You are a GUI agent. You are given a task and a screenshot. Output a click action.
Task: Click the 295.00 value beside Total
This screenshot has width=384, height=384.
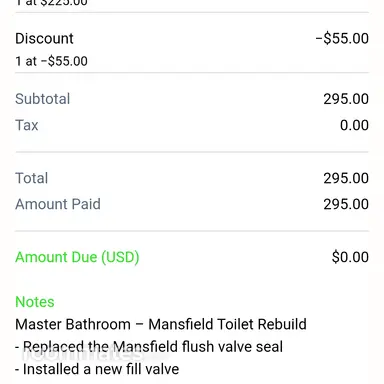click(x=346, y=178)
